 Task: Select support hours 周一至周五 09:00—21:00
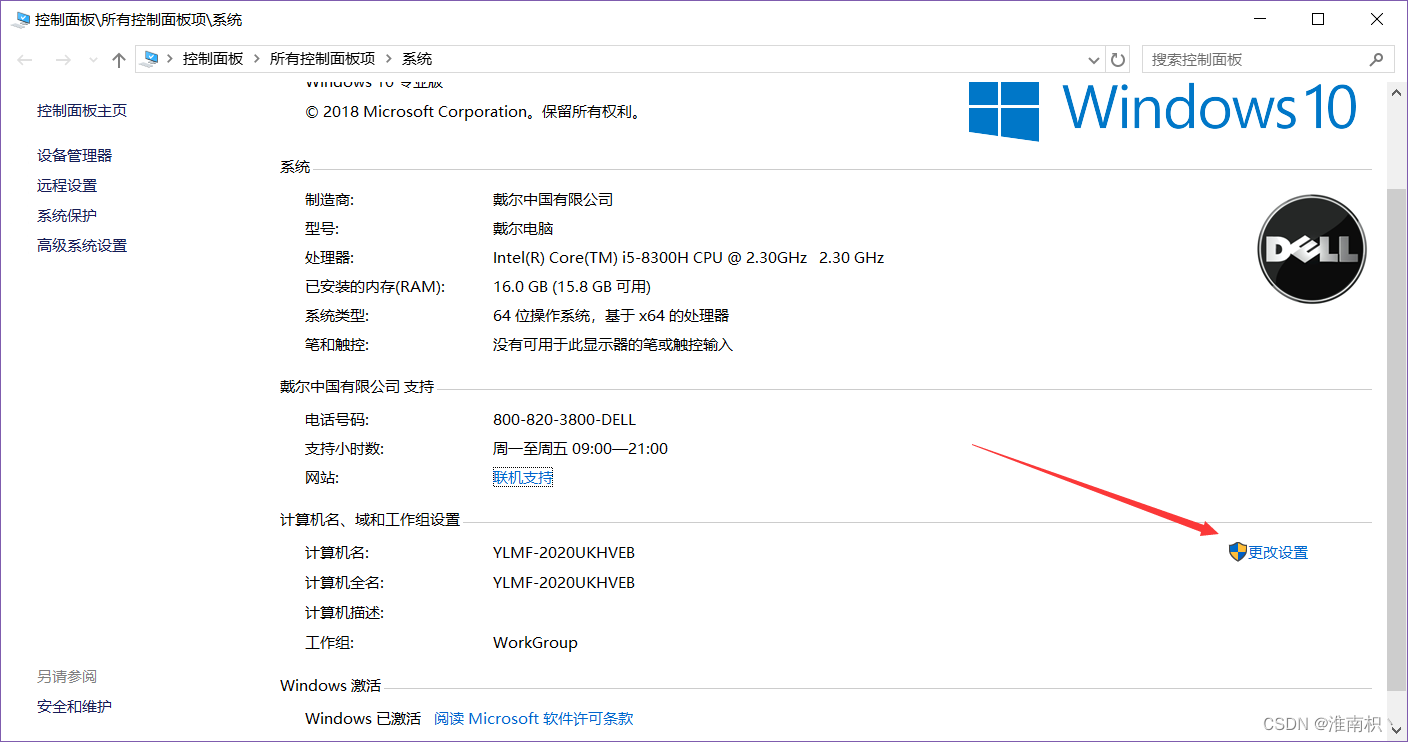click(580, 449)
